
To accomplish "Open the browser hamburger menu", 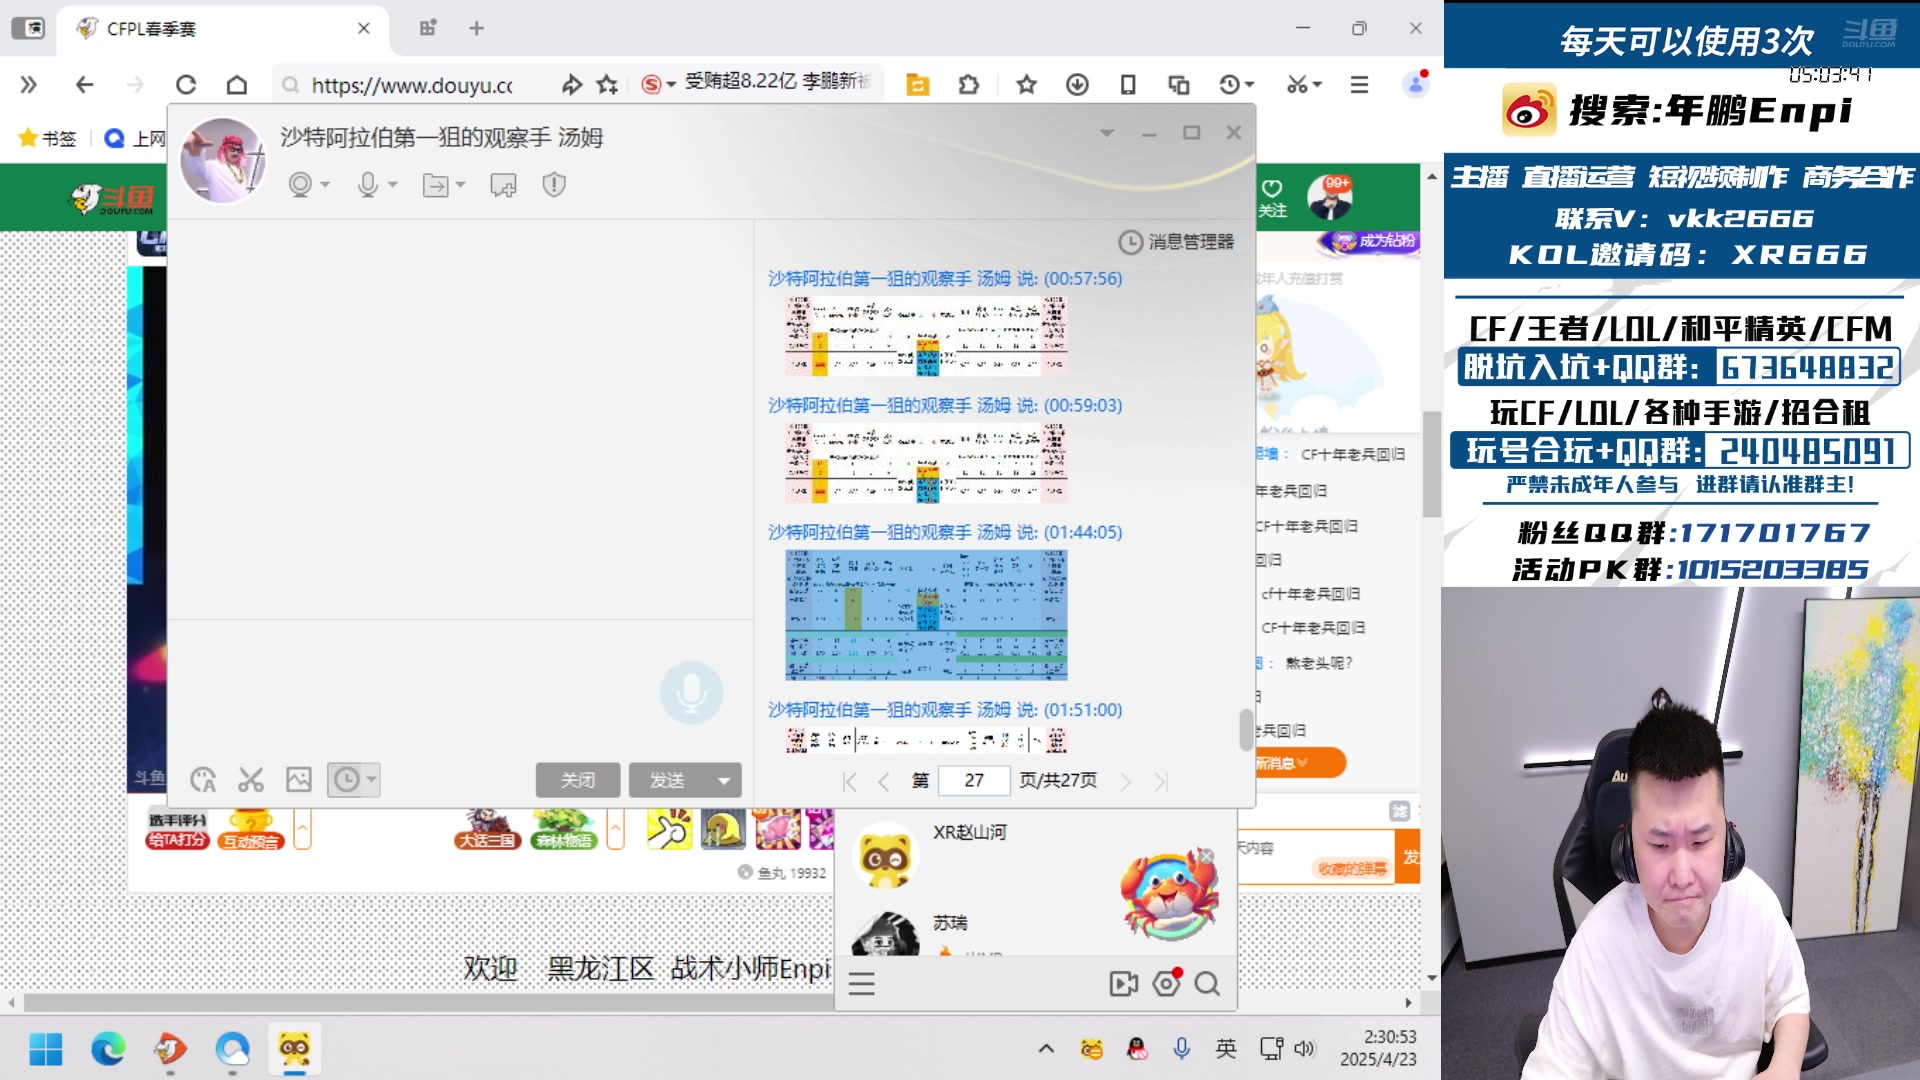I will click(1359, 85).
